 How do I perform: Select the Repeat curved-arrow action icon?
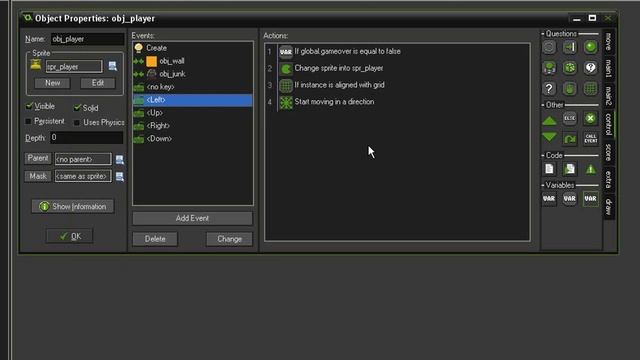(570, 139)
